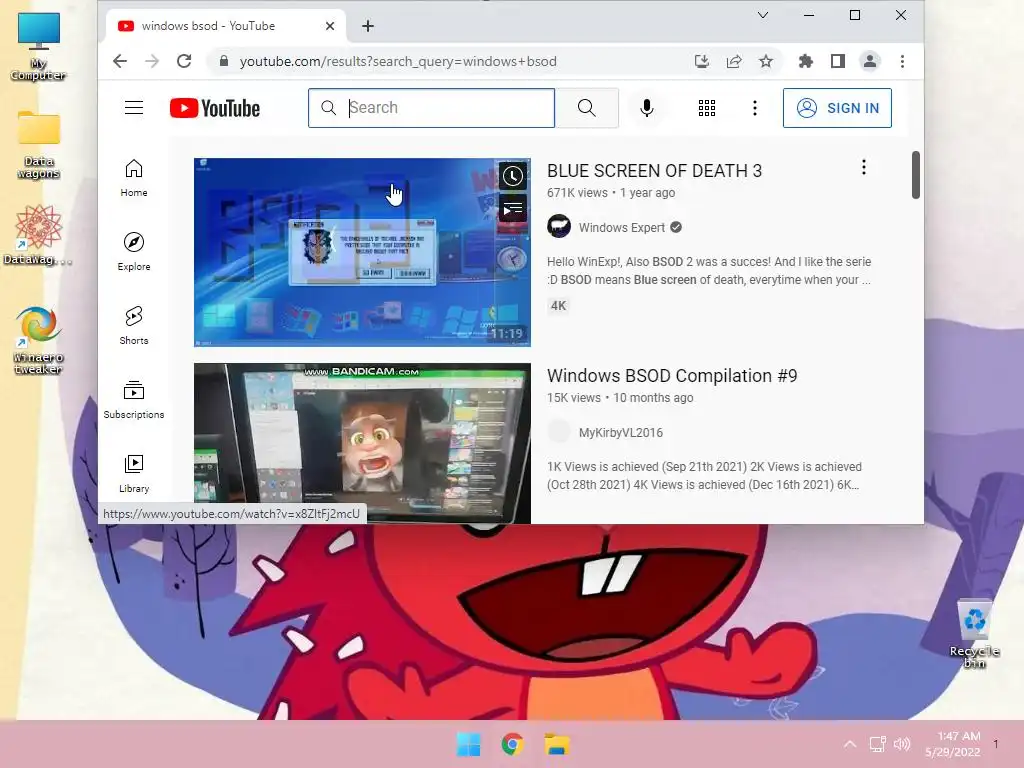The image size is (1024, 768).
Task: Add BLUE SCREEN OF DEATH 3 to Watch later
Action: click(513, 176)
